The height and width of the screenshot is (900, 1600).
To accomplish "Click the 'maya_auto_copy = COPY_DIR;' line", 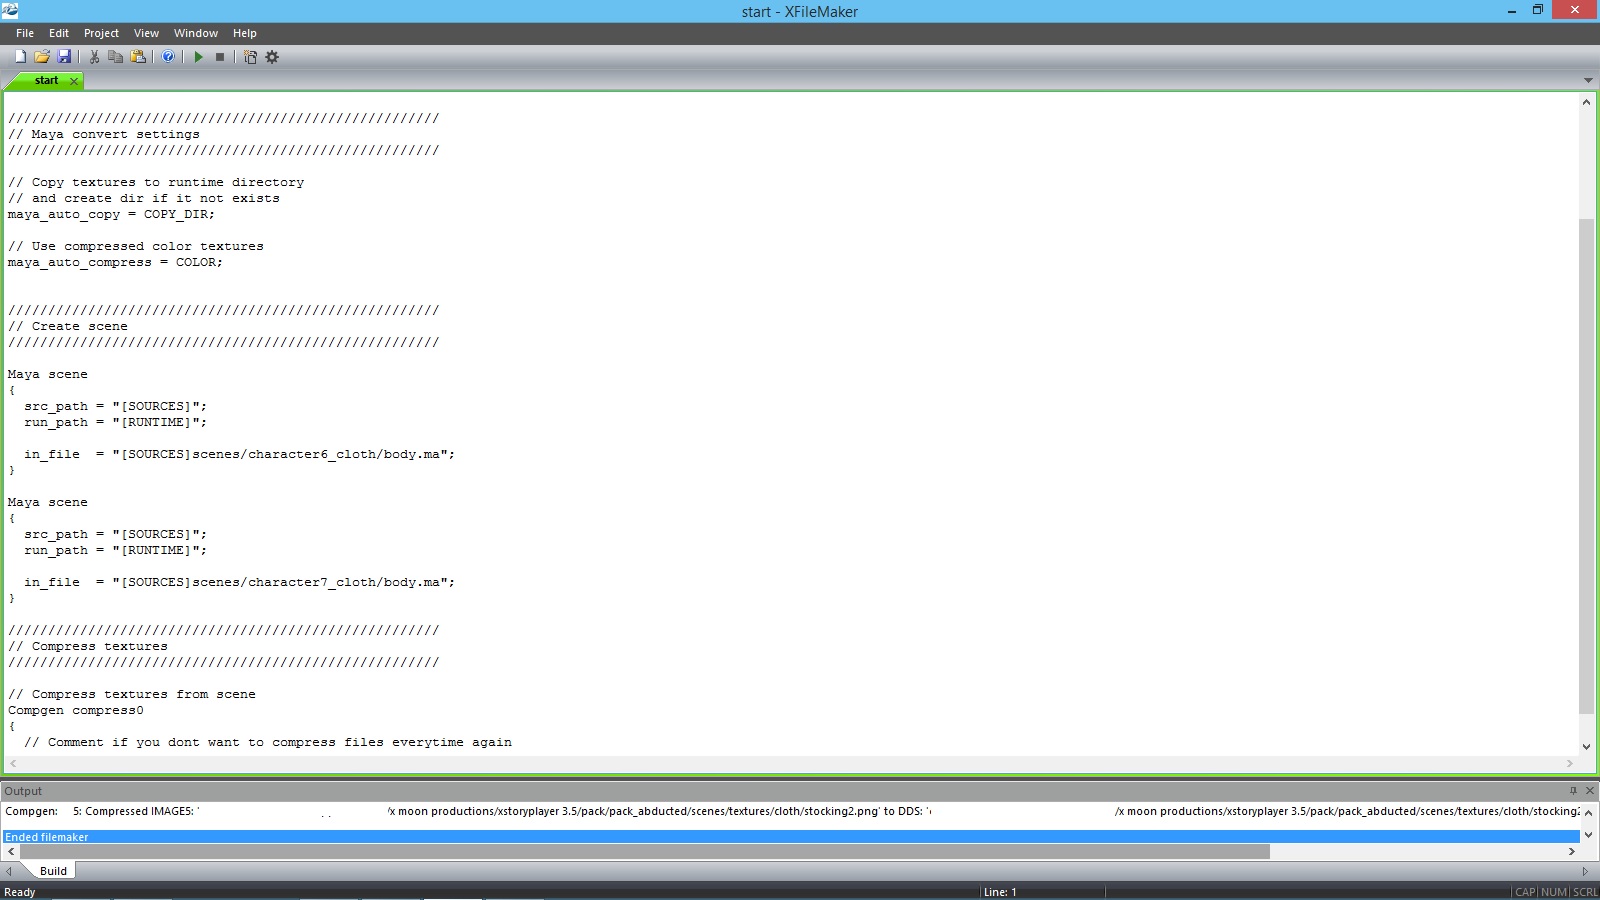I will point(111,214).
